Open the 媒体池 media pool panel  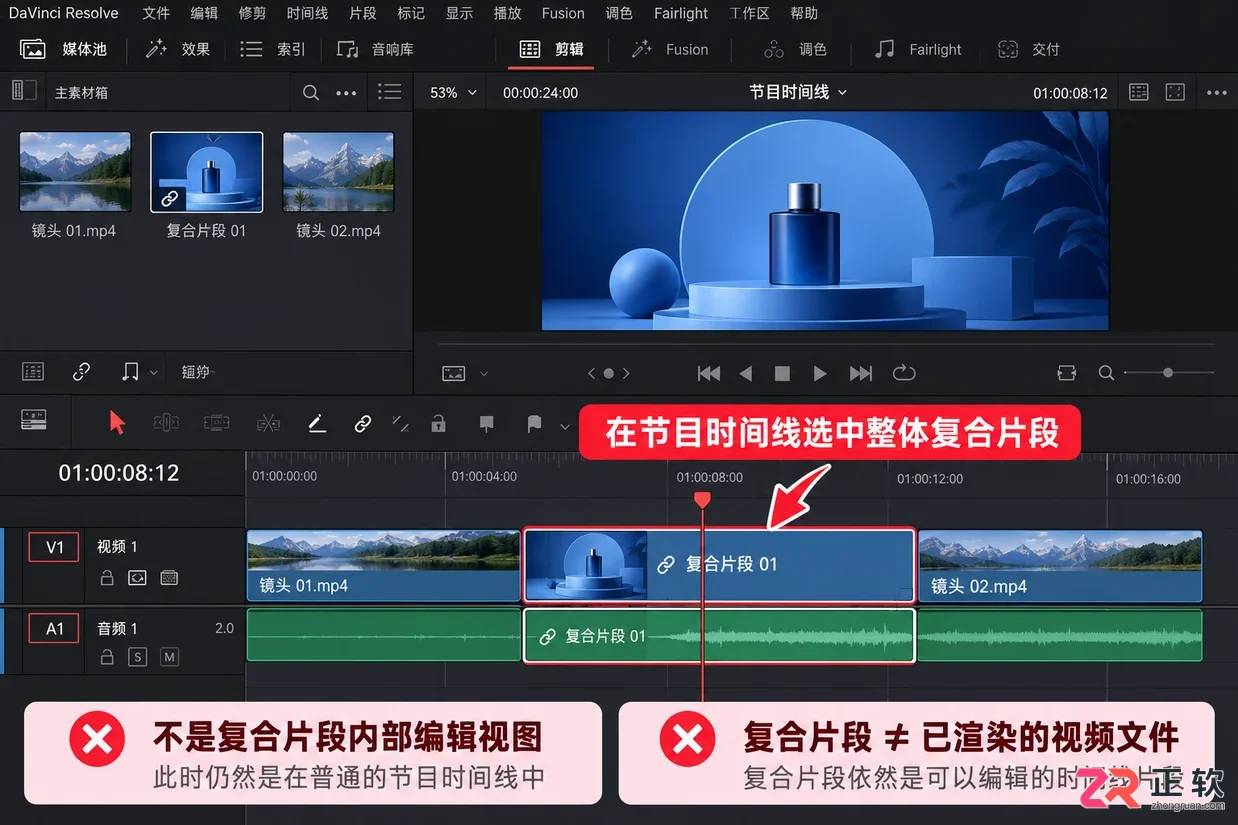63,49
